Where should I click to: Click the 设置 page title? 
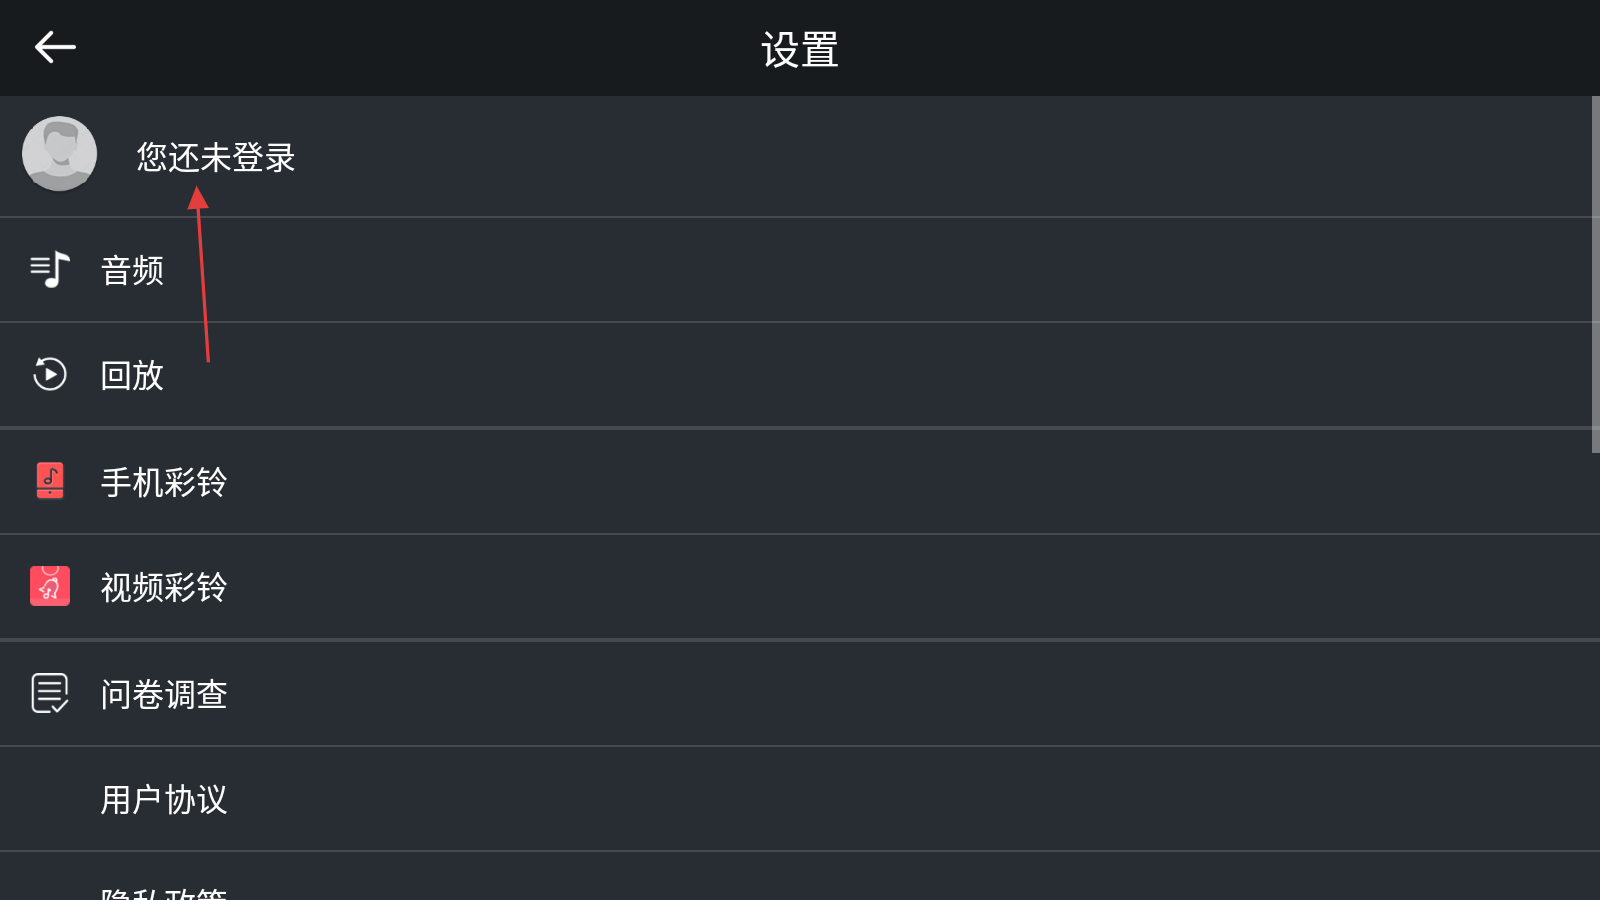tap(800, 49)
